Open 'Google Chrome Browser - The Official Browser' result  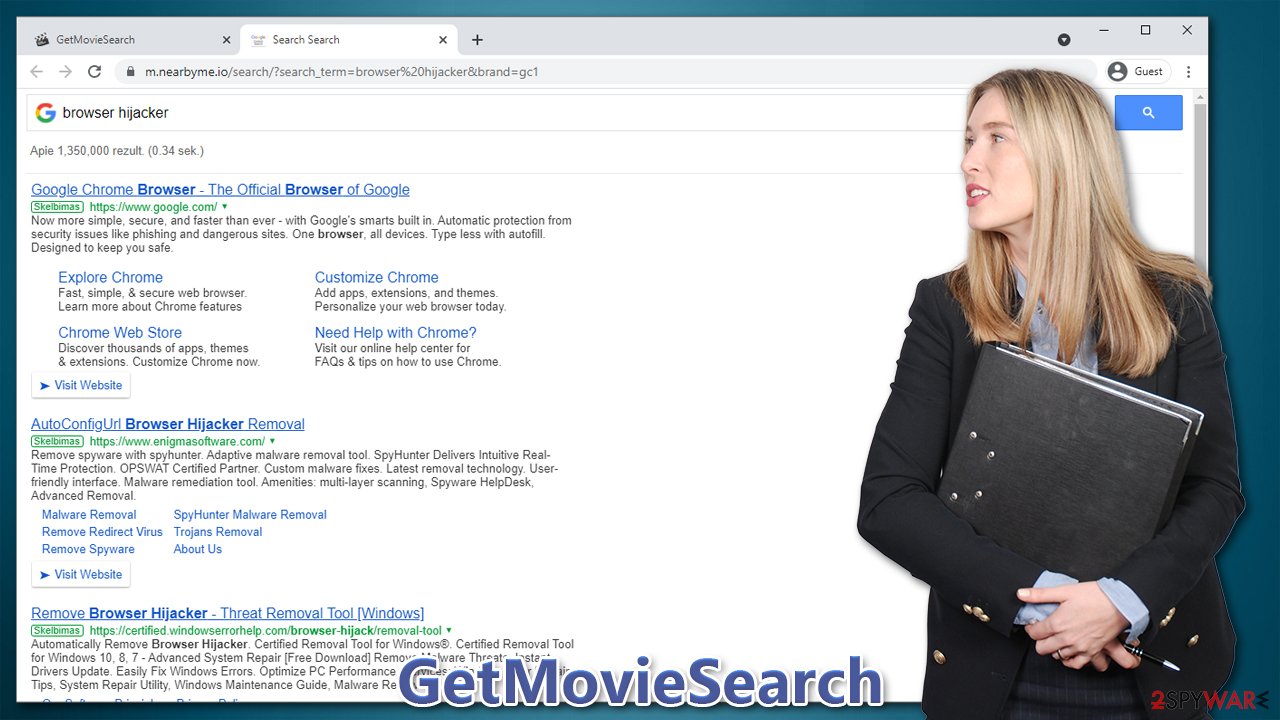(220, 190)
